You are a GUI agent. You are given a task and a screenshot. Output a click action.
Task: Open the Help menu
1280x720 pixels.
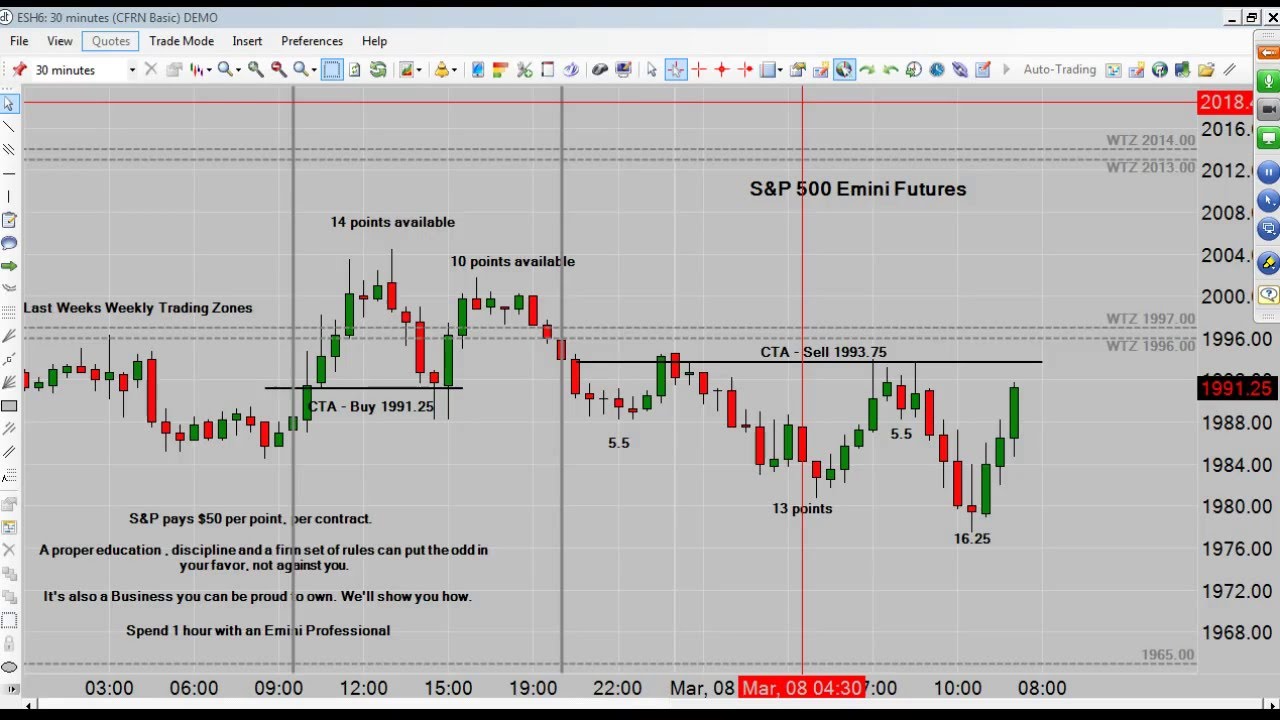[374, 41]
